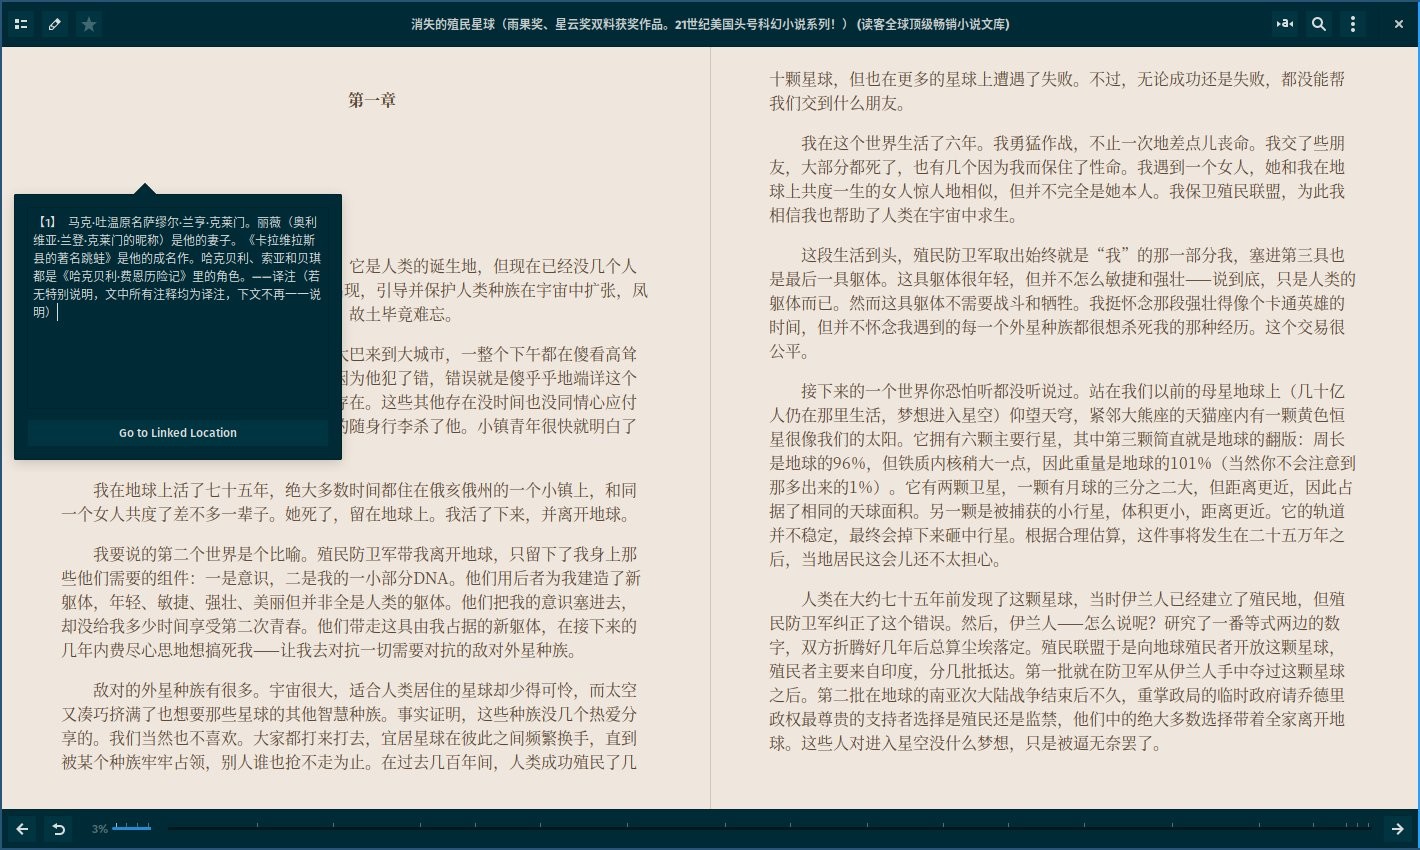Screen dimensions: 1420x850
Task: Click the 3% progress indicator
Action: click(99, 829)
